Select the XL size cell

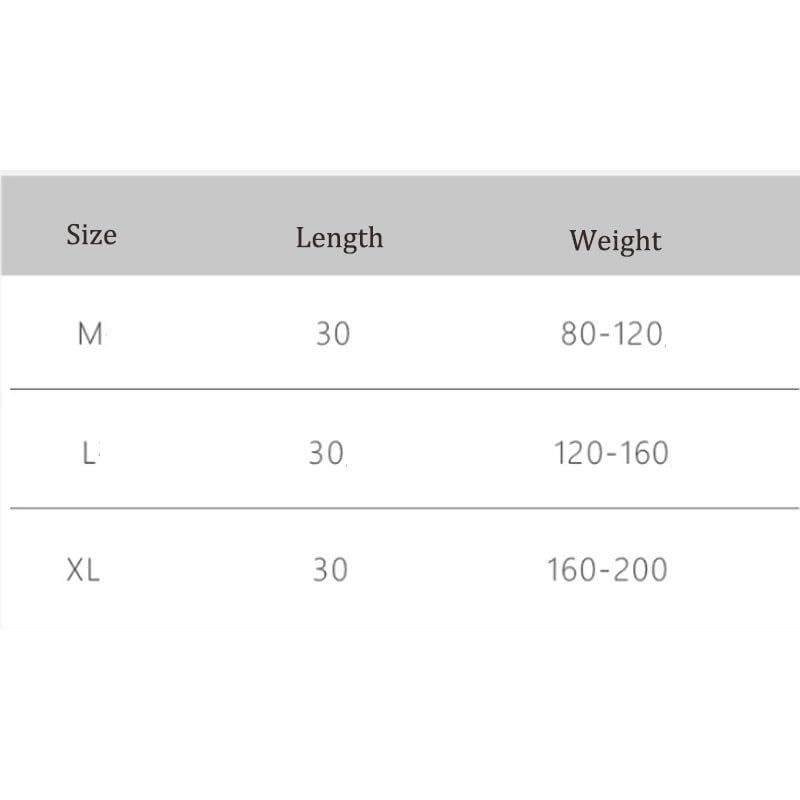pyautogui.click(x=83, y=569)
